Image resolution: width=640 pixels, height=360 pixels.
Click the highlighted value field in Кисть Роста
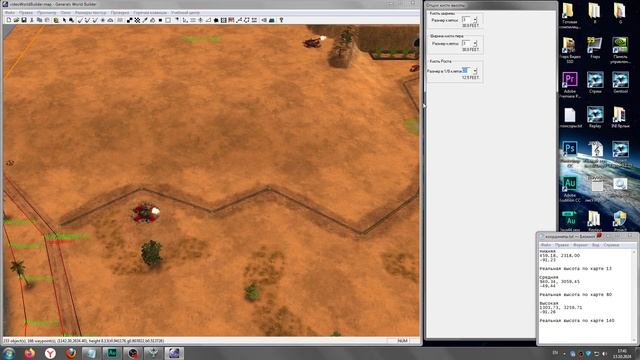467,71
